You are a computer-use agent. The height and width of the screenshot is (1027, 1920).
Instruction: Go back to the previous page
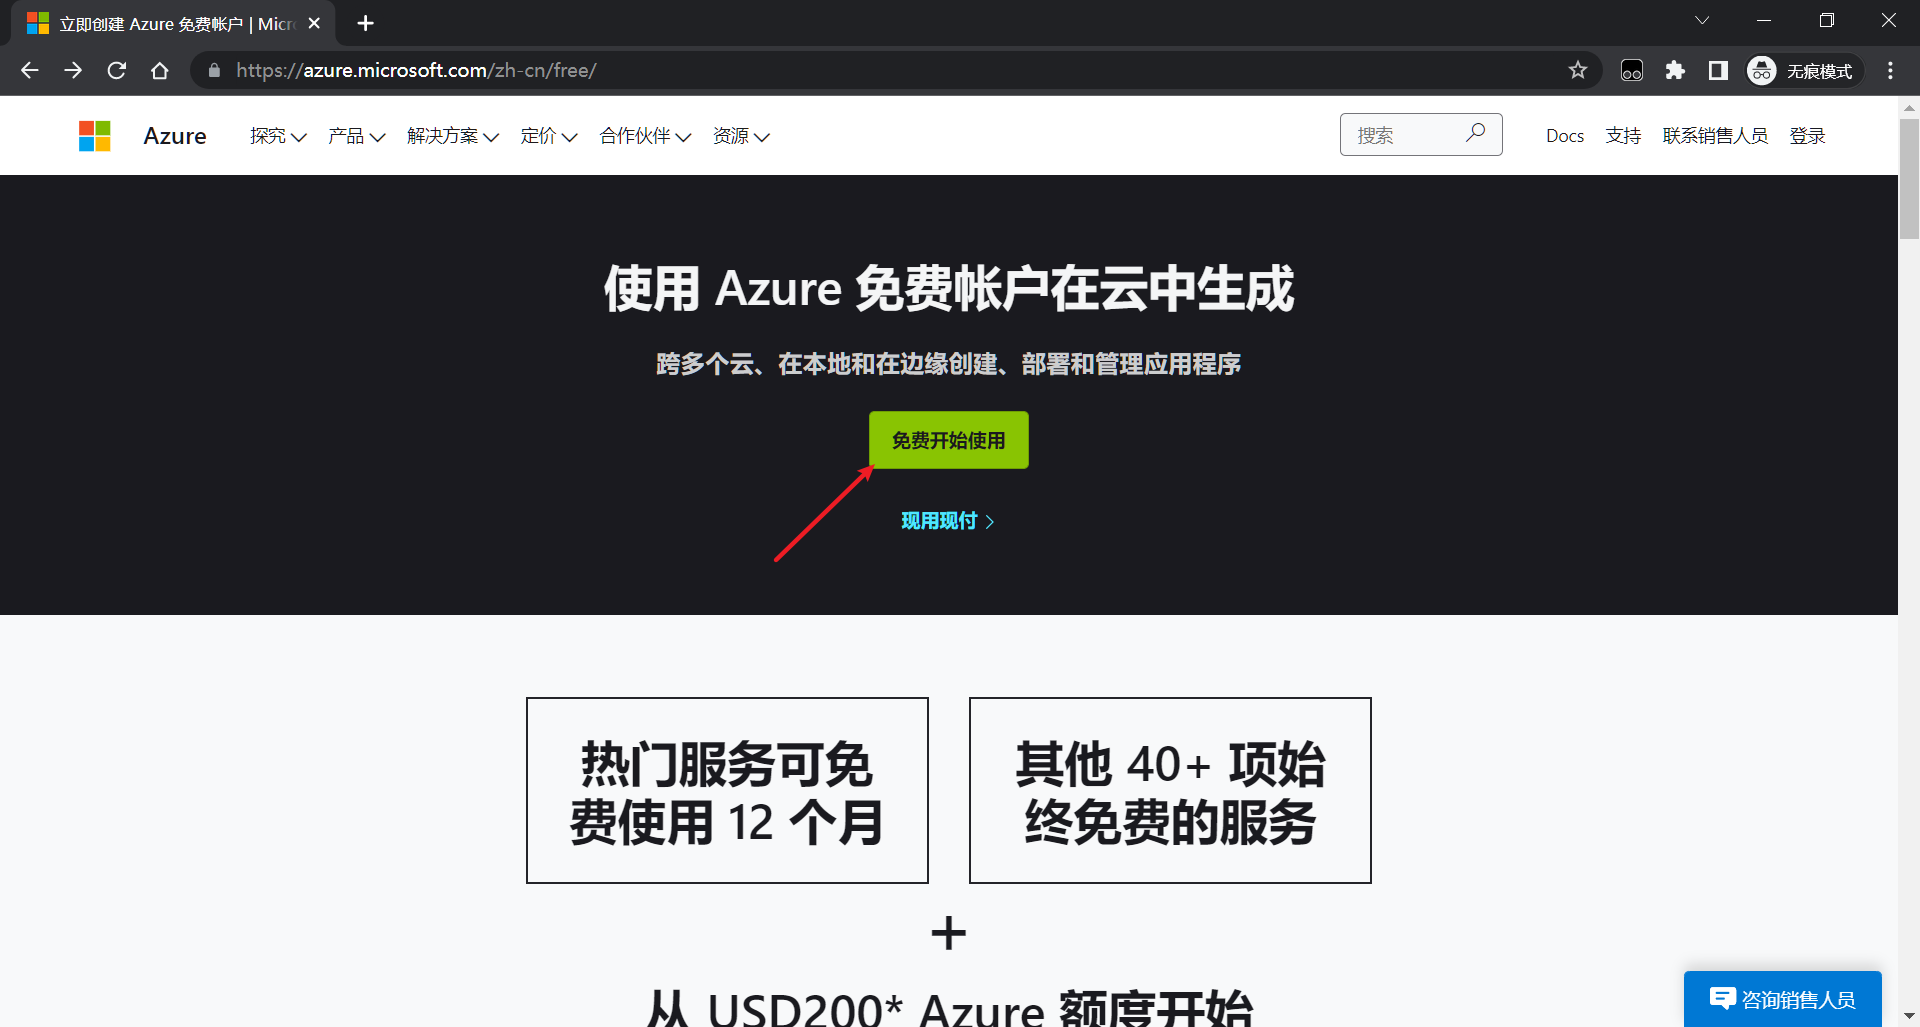[x=30, y=70]
